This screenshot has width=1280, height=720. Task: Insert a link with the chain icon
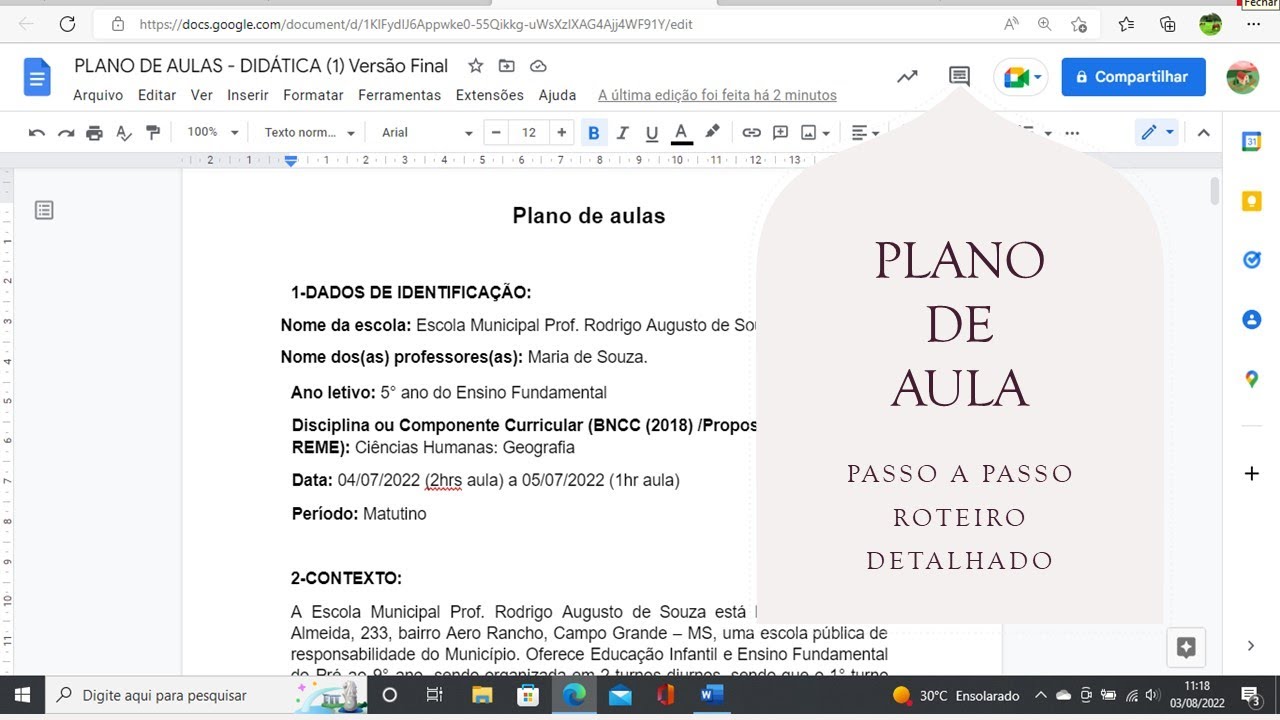click(751, 132)
